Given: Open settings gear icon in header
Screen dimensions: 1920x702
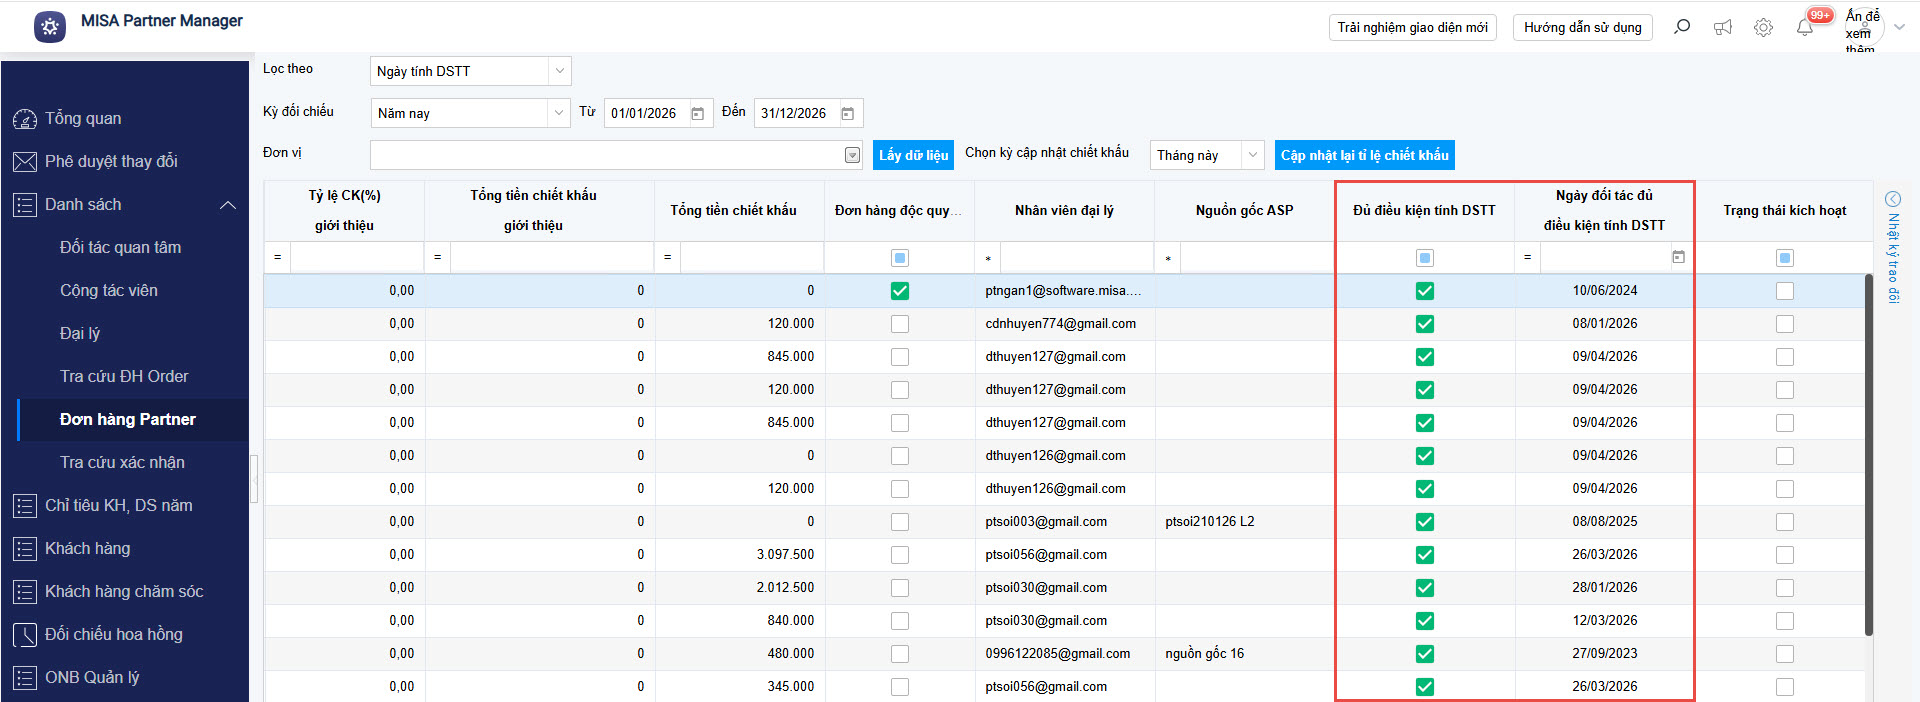Looking at the screenshot, I should pyautogui.click(x=1763, y=27).
